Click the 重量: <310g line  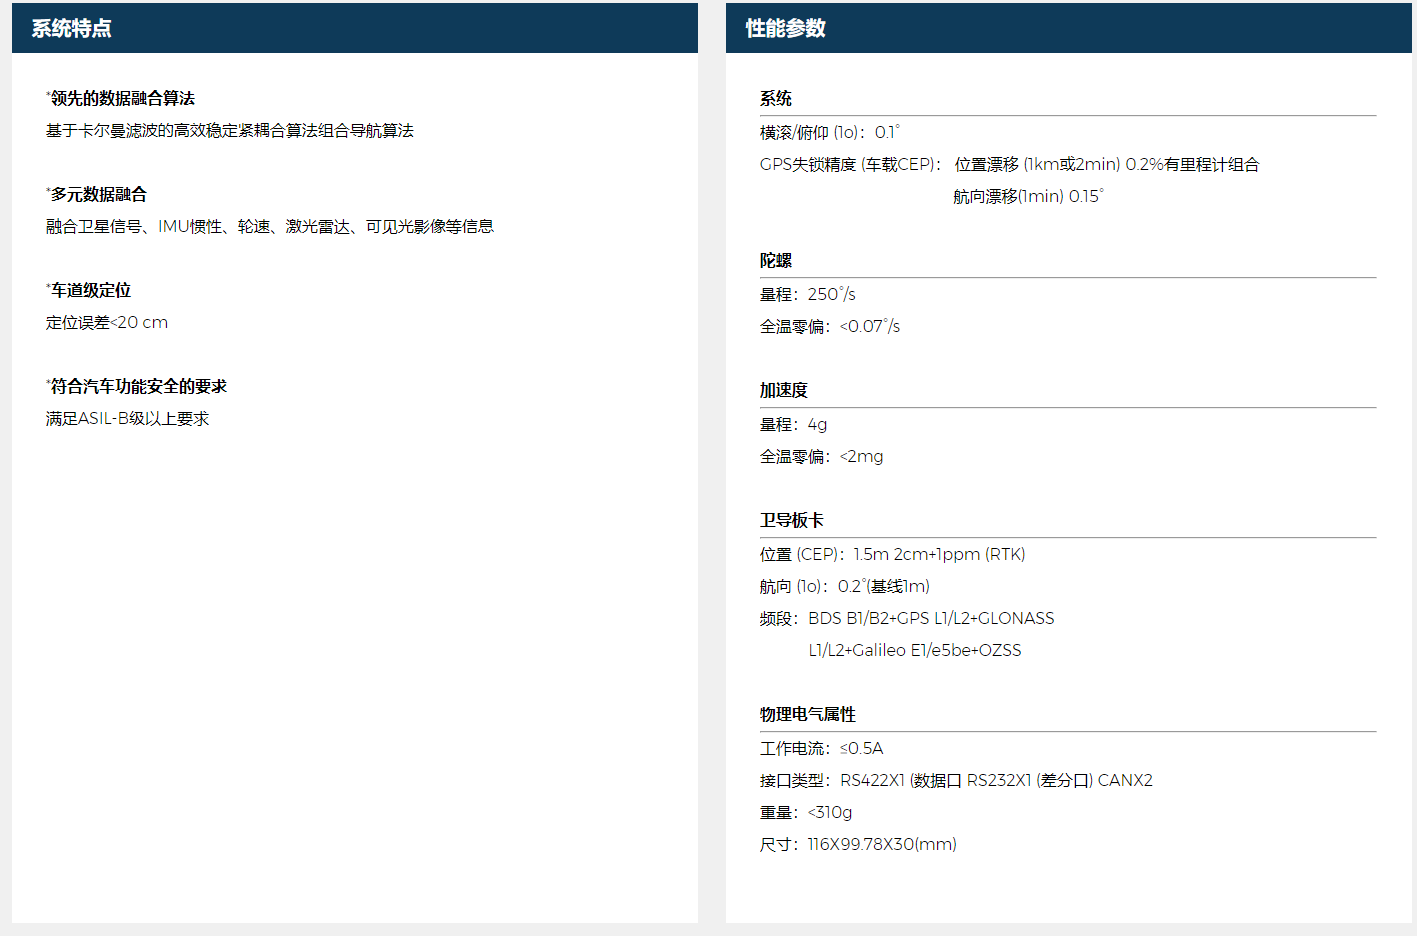click(x=806, y=812)
